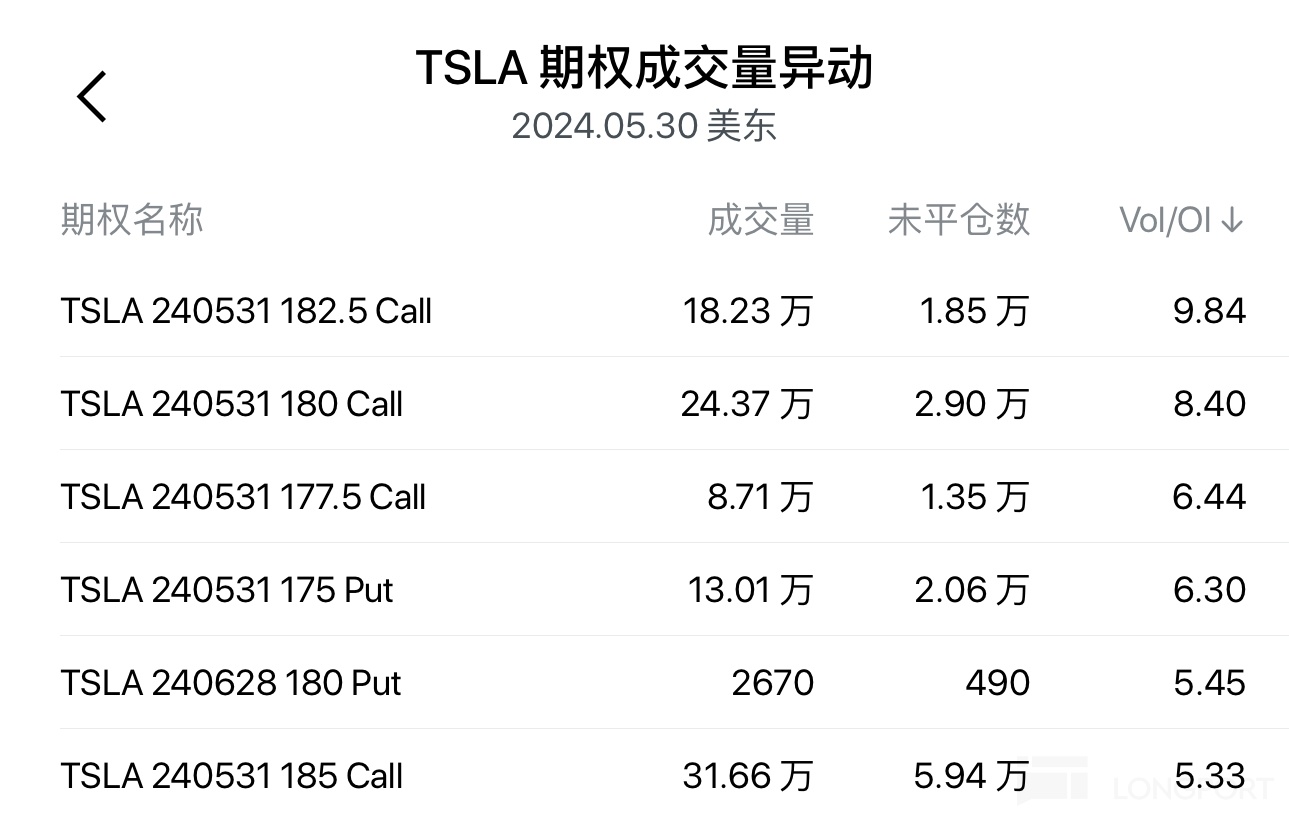
Task: Sort by the 成交量 column header
Action: [x=760, y=220]
